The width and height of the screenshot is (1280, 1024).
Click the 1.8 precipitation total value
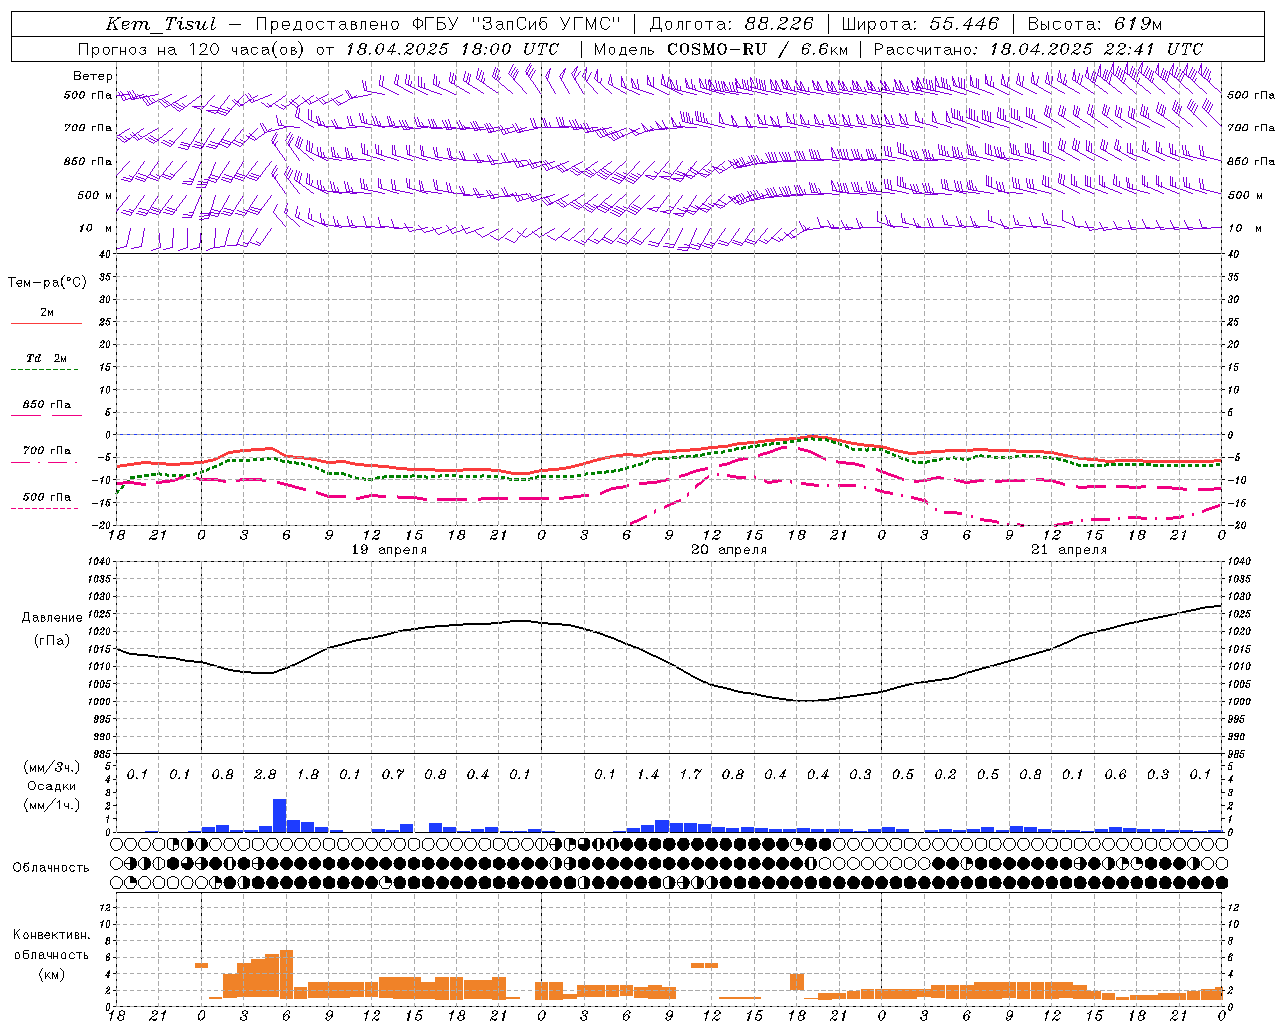point(308,775)
